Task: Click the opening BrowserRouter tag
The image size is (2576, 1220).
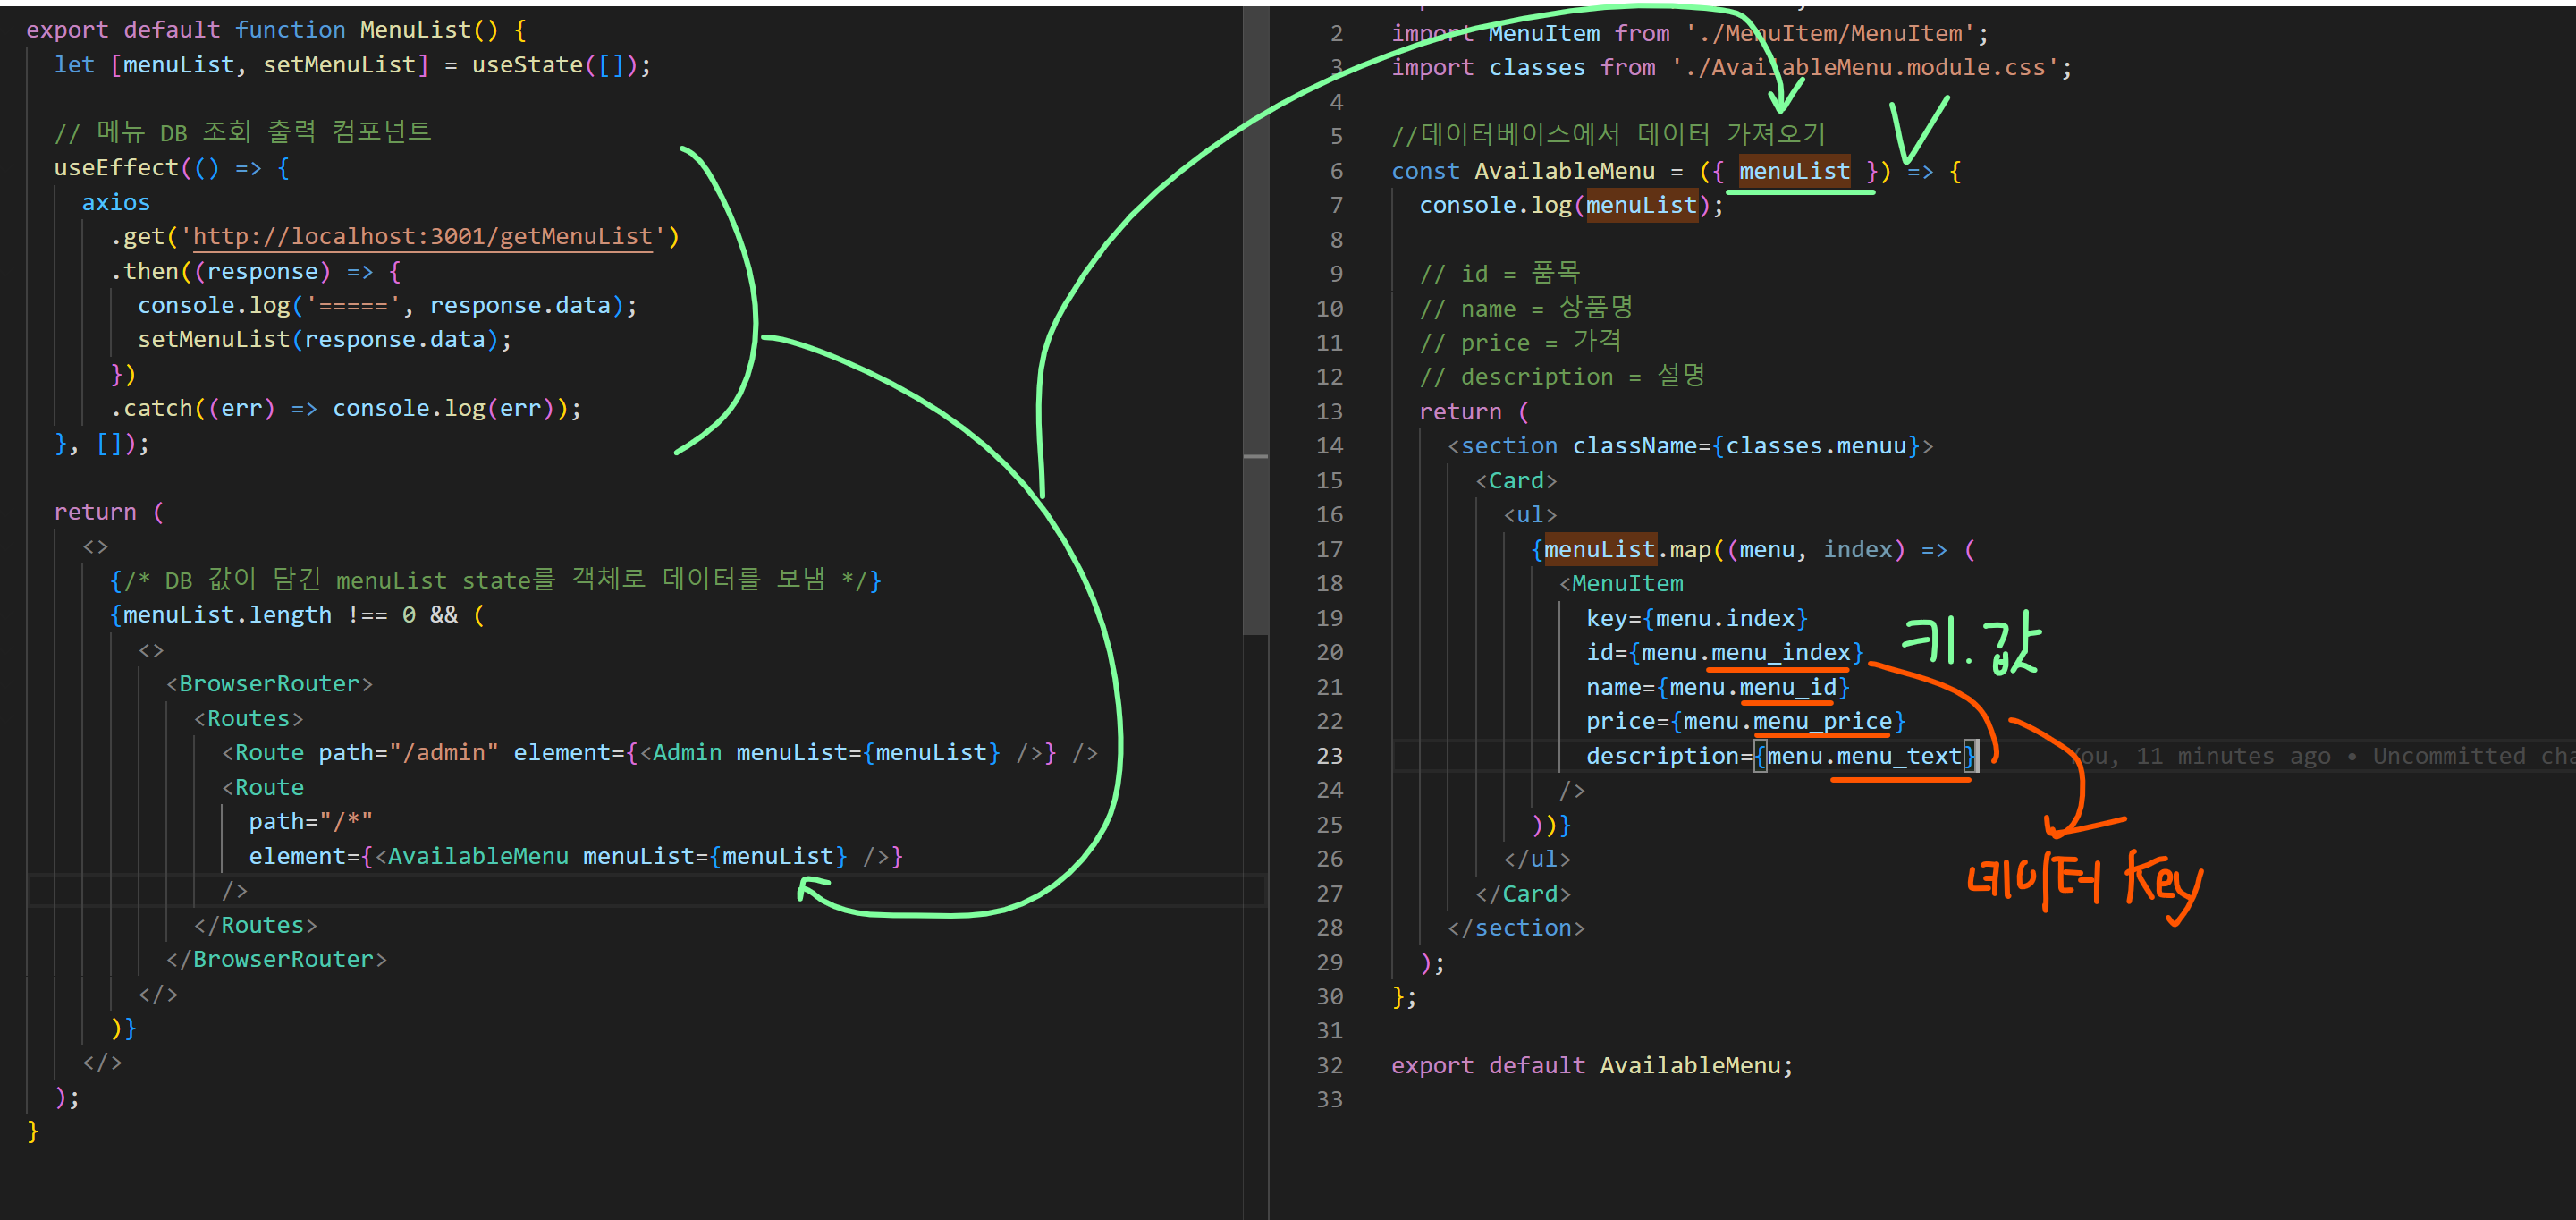Action: (269, 684)
